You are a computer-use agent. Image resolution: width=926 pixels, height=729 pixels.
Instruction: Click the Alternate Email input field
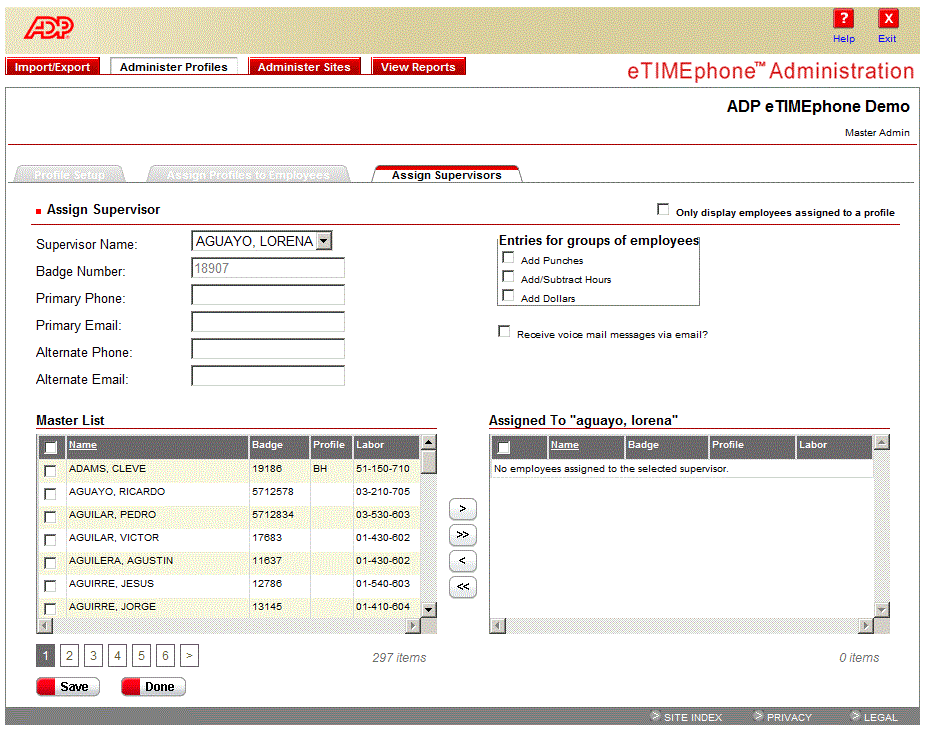click(268, 376)
